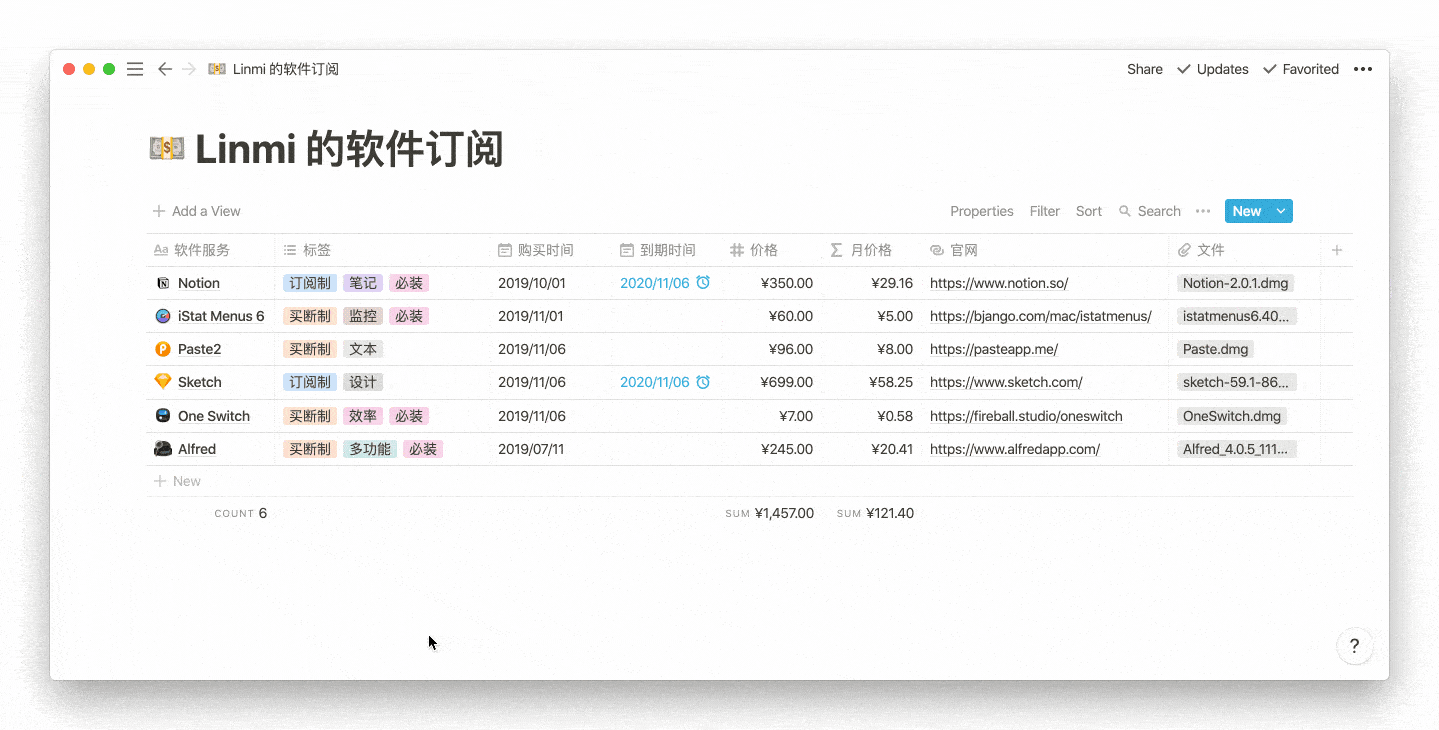Go forward with the right arrow
This screenshot has width=1439, height=730.
(189, 69)
